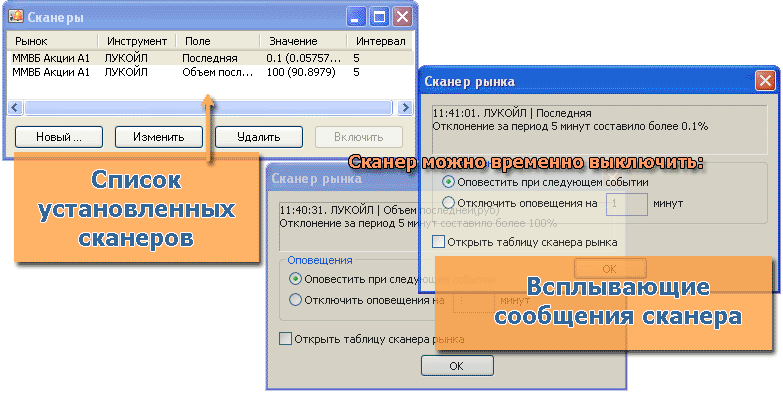The width and height of the screenshot is (783, 394).
Task: Click the Изменить button
Action: [159, 137]
